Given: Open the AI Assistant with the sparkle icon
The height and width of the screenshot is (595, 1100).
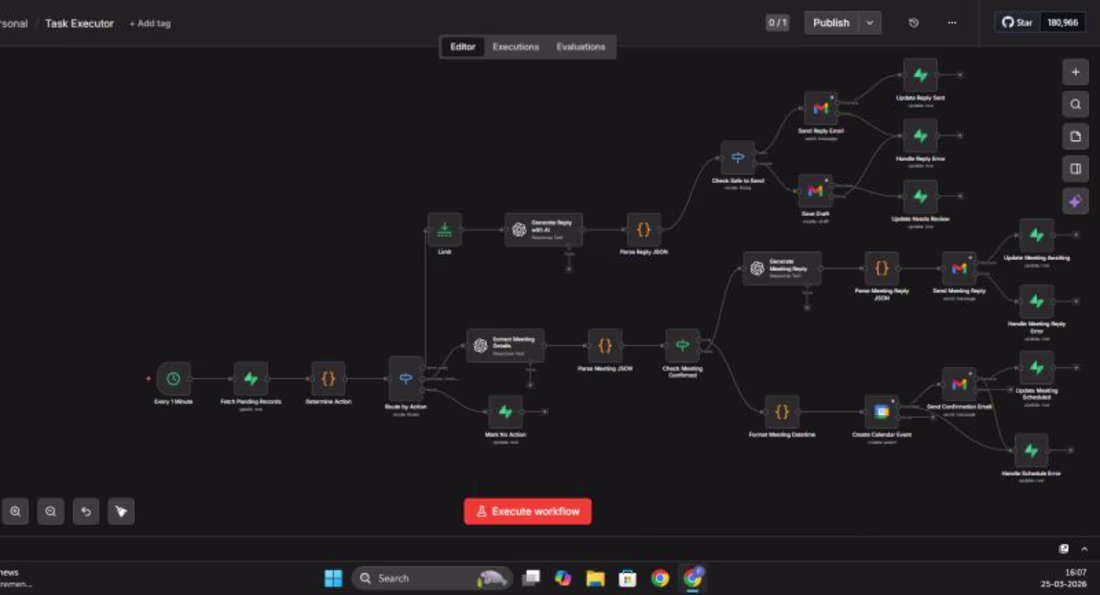Looking at the screenshot, I should [1074, 202].
